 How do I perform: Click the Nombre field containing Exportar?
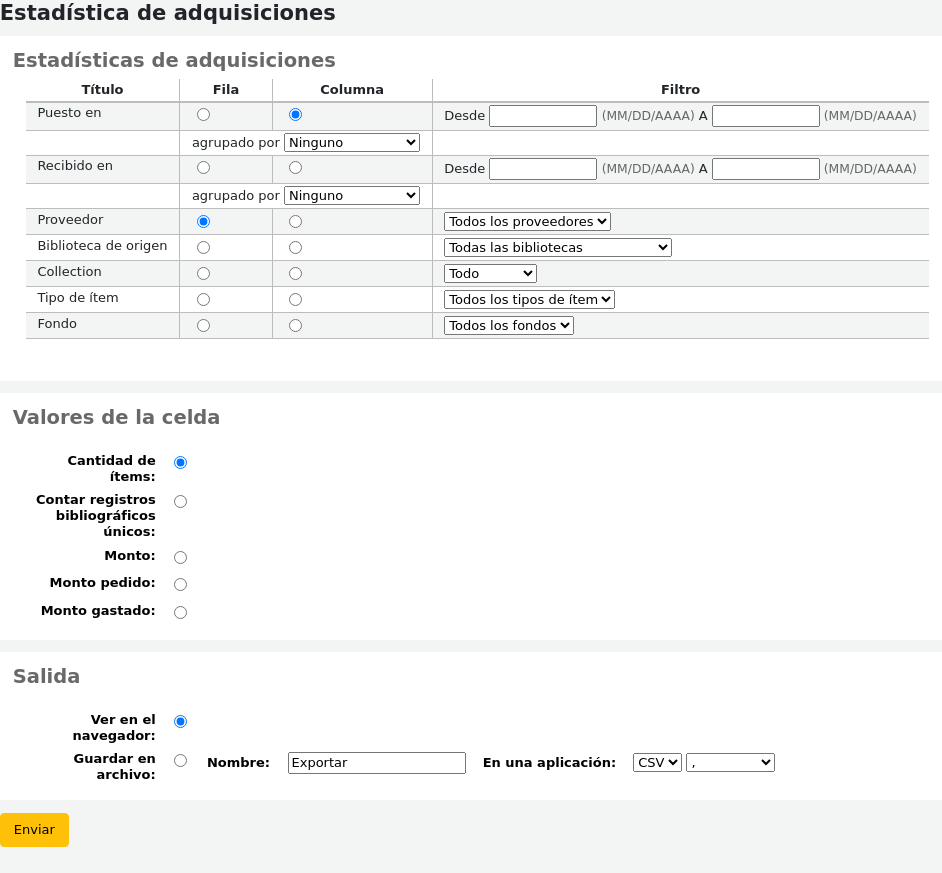(x=377, y=763)
